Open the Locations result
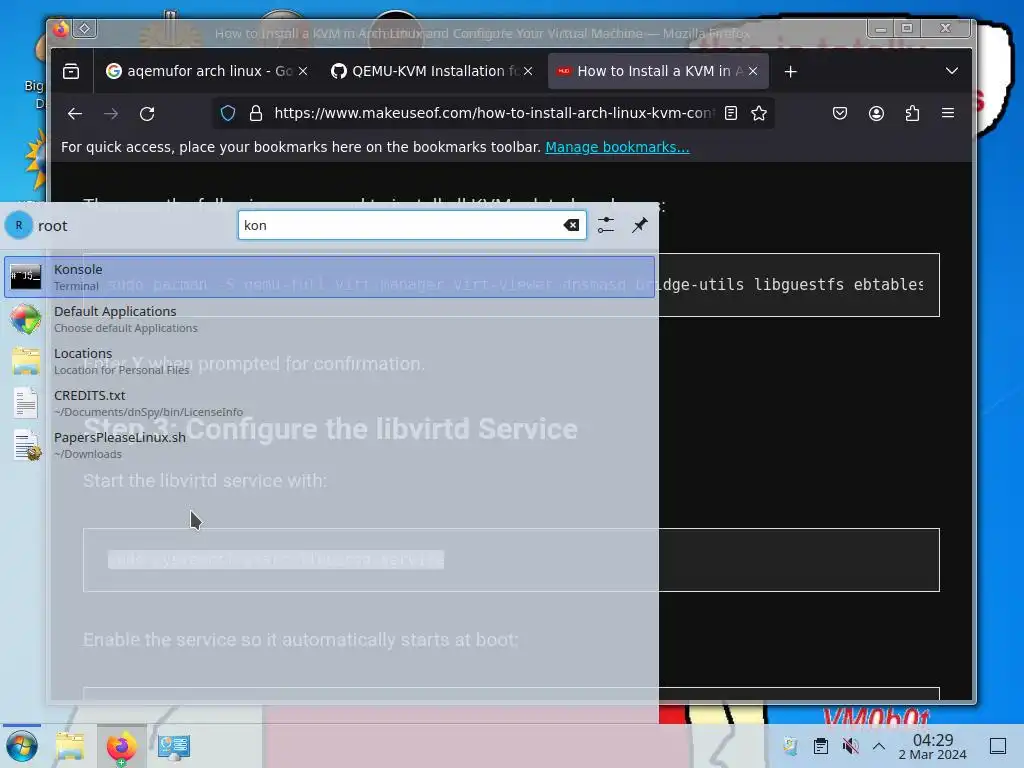 pos(329,361)
